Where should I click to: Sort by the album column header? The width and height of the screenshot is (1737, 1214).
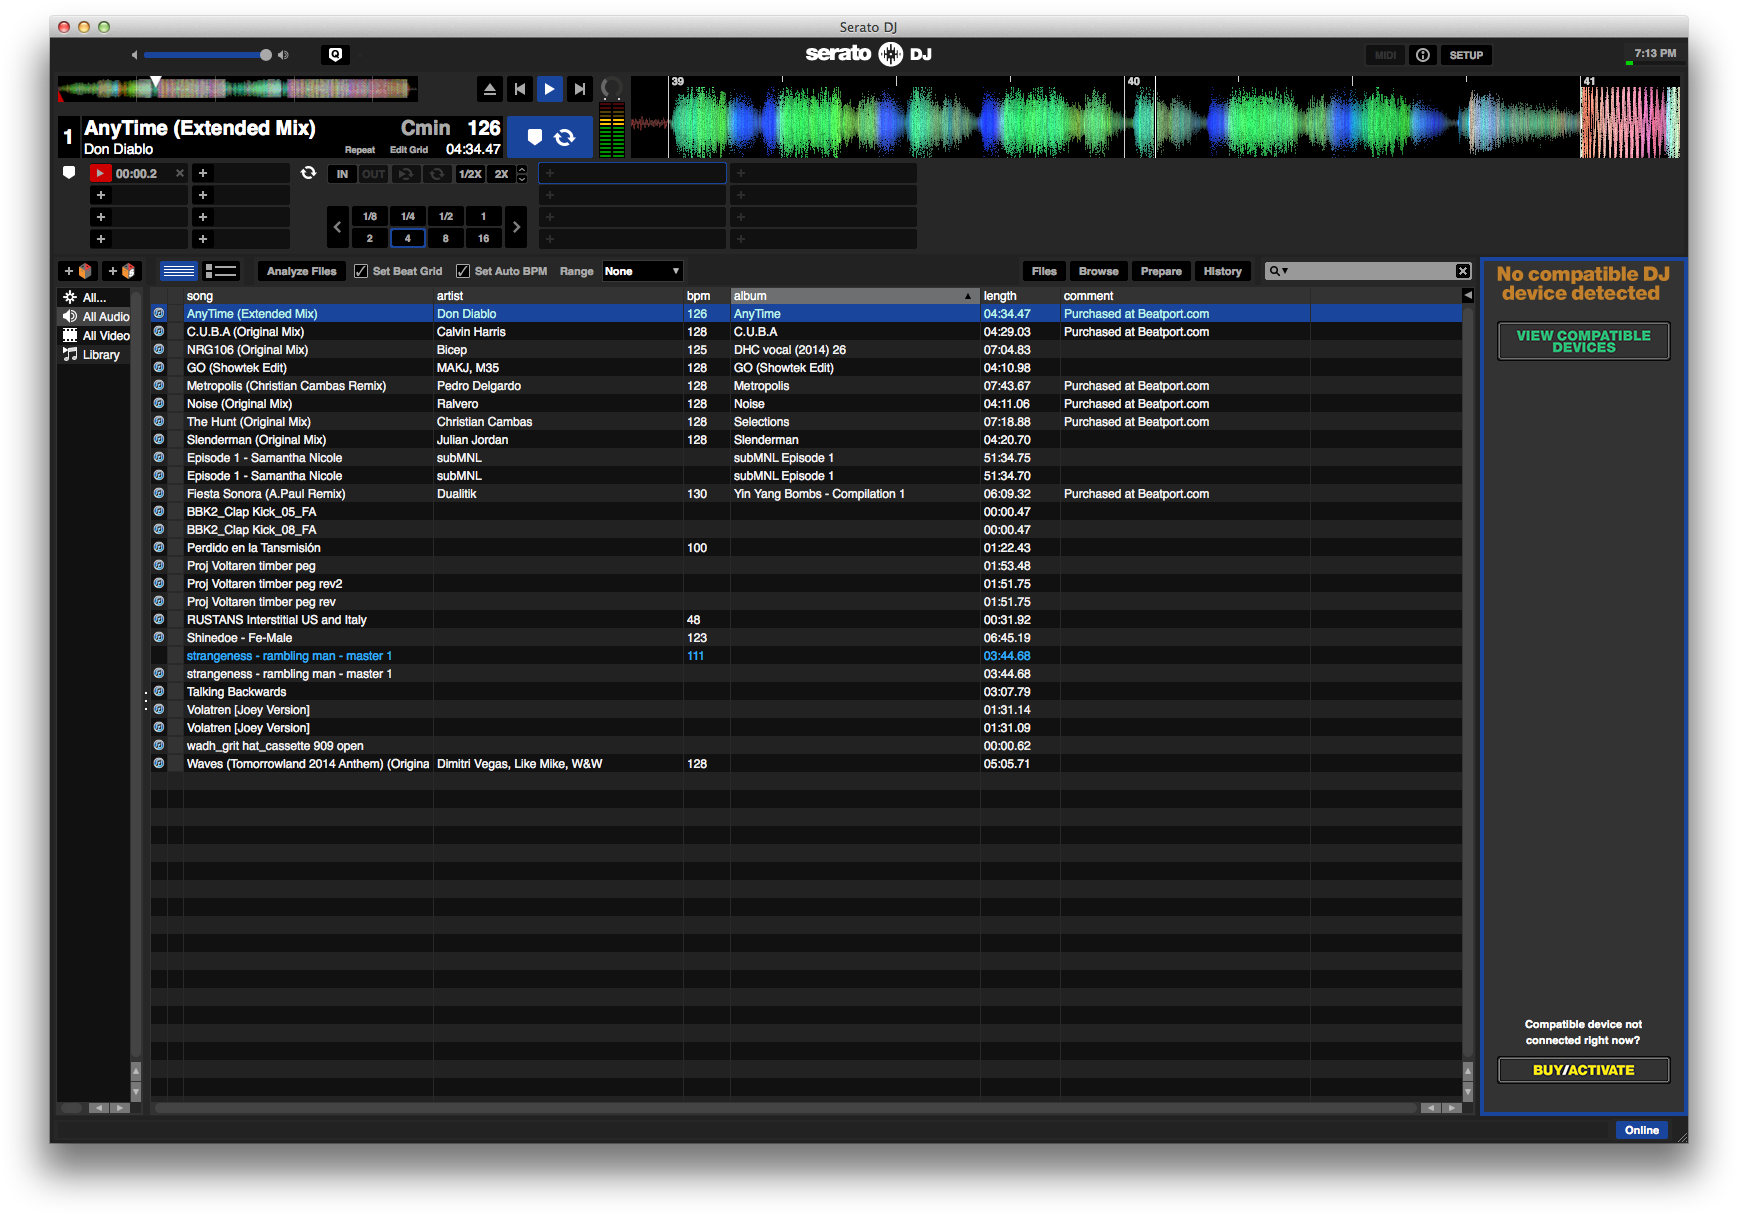[x=854, y=296]
